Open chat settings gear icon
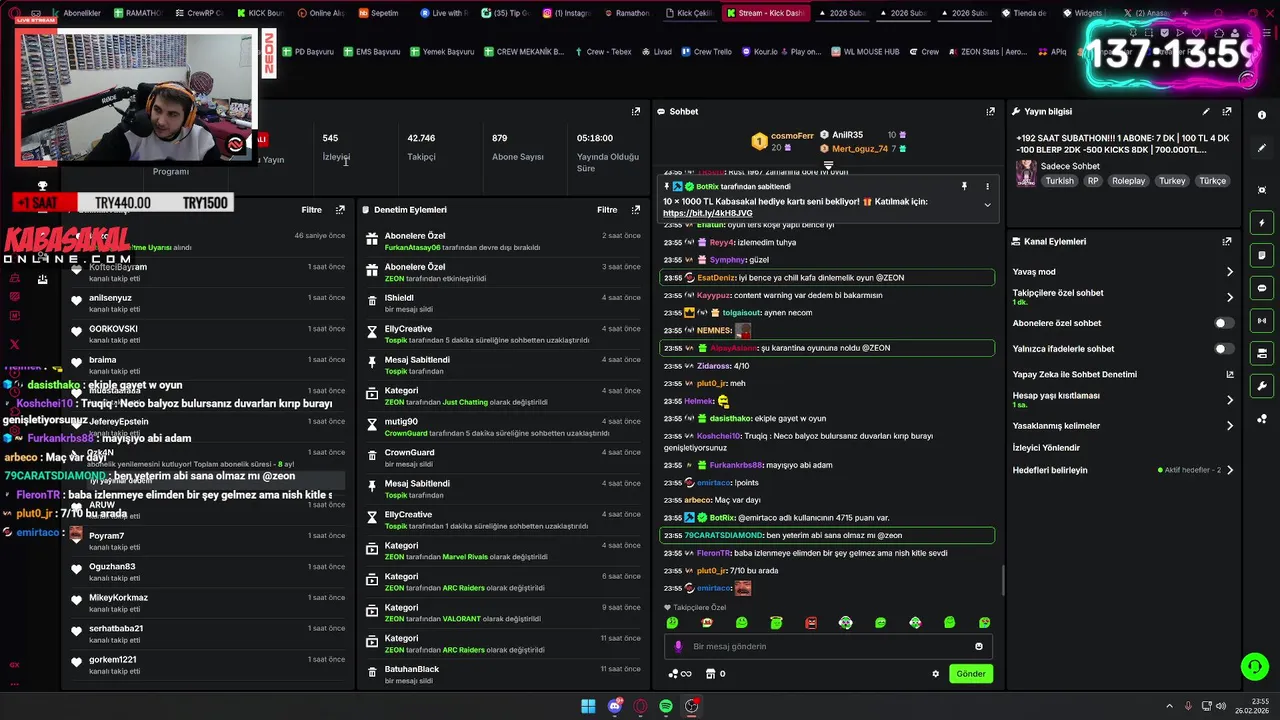This screenshot has height=720, width=1280. coord(936,674)
